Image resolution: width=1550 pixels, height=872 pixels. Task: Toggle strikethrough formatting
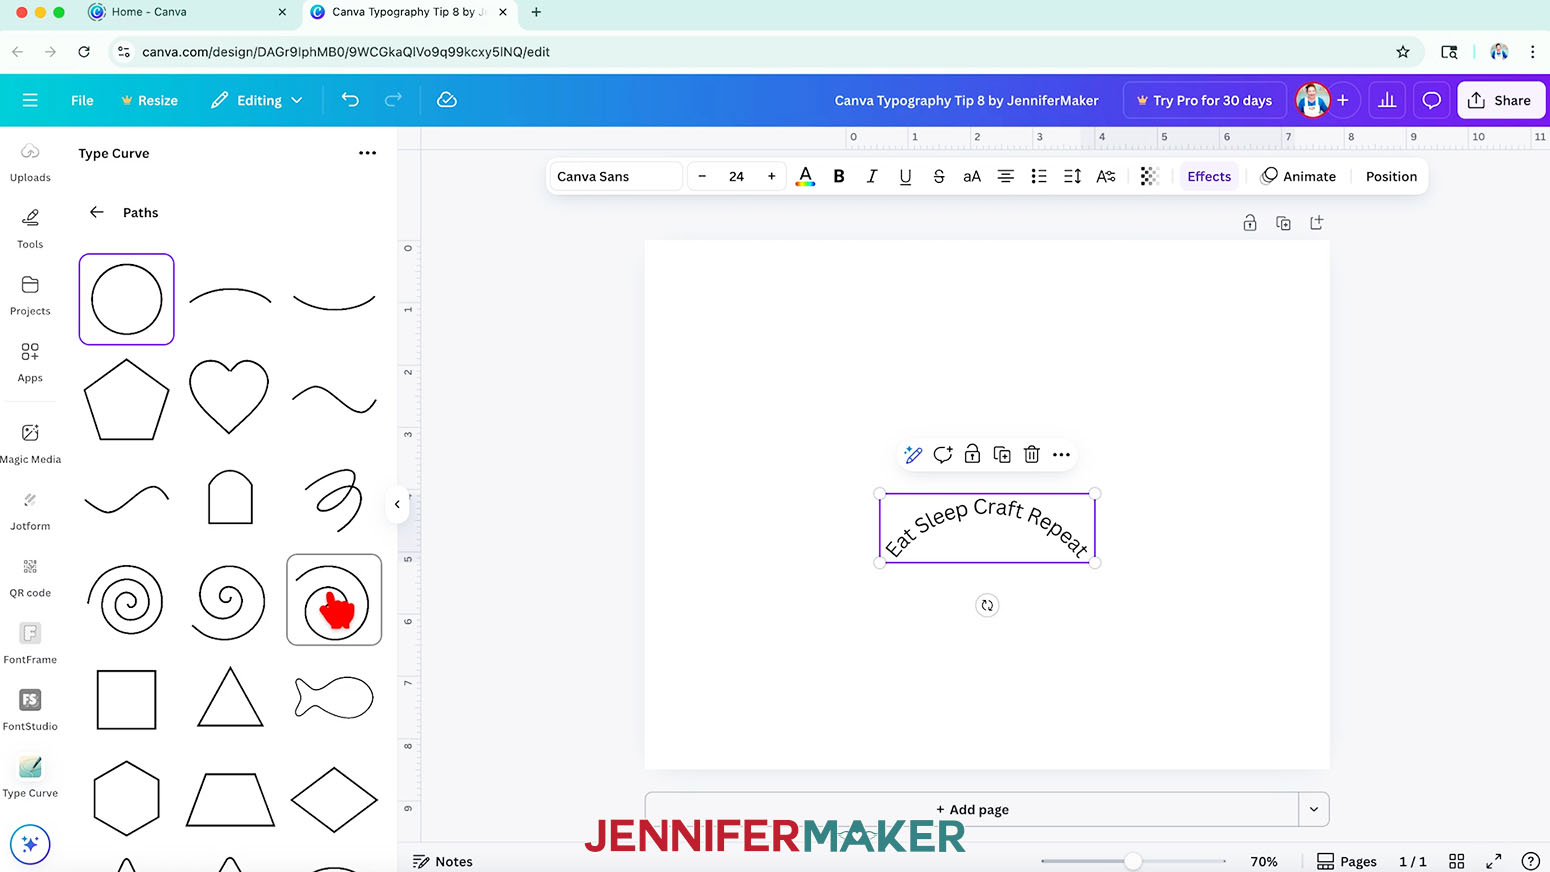tap(938, 176)
